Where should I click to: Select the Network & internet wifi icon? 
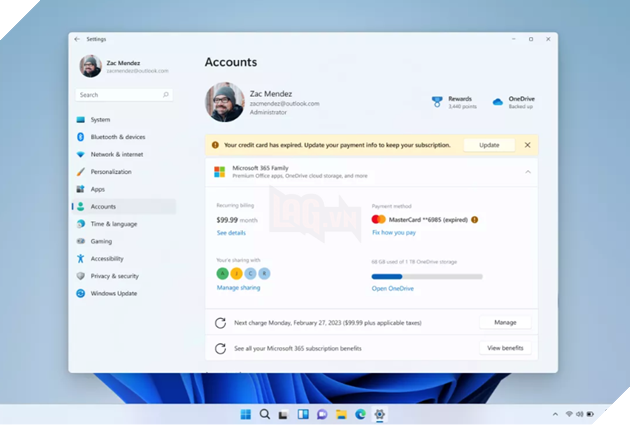tap(81, 154)
